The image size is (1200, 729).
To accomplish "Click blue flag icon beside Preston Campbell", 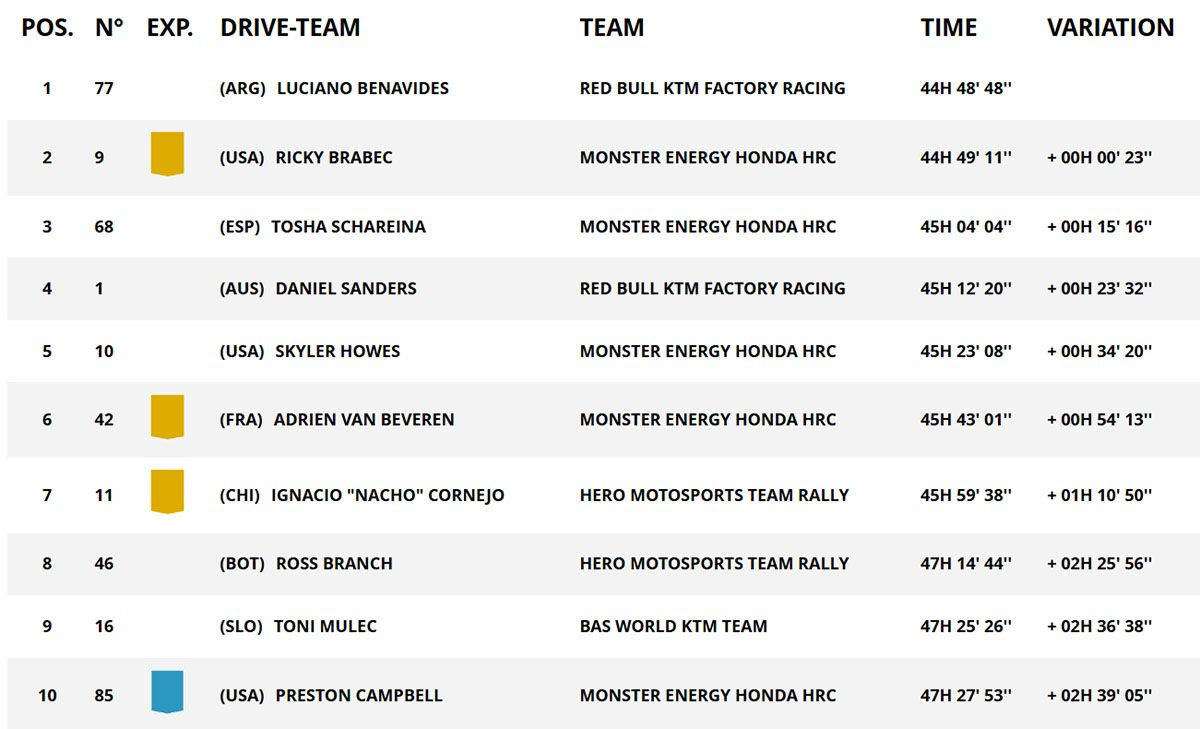I will 167,692.
